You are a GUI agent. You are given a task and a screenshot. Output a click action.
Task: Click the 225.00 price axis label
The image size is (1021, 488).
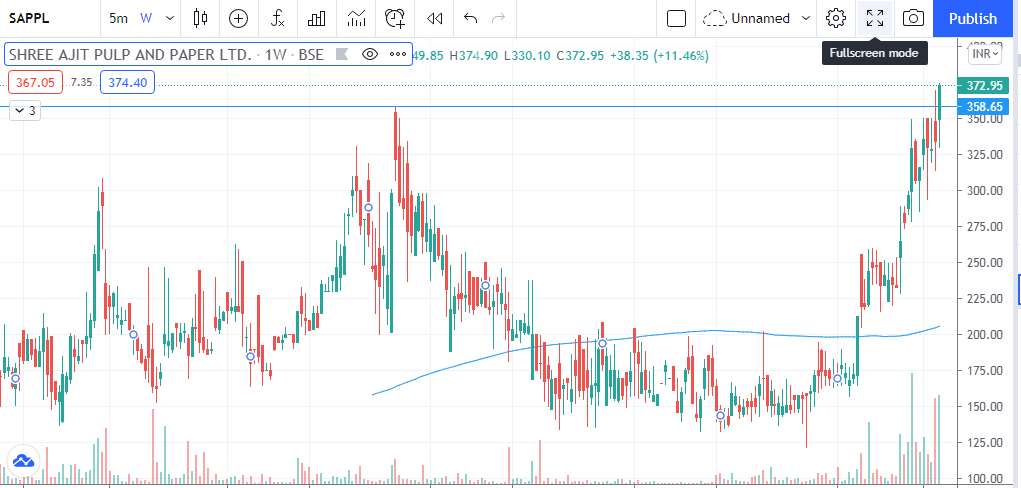[985, 298]
